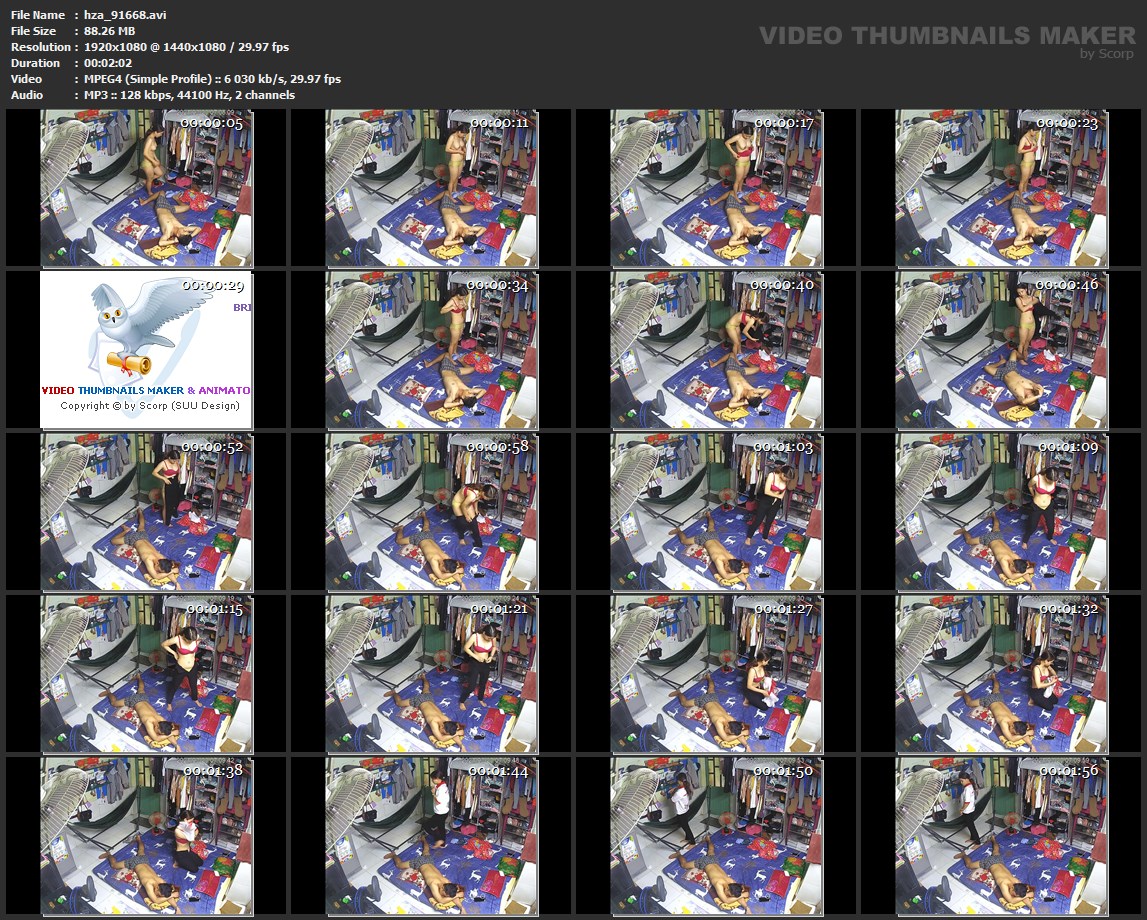Select the thumbnail stamped 00:00:58
The width and height of the screenshot is (1147, 920).
click(x=431, y=512)
